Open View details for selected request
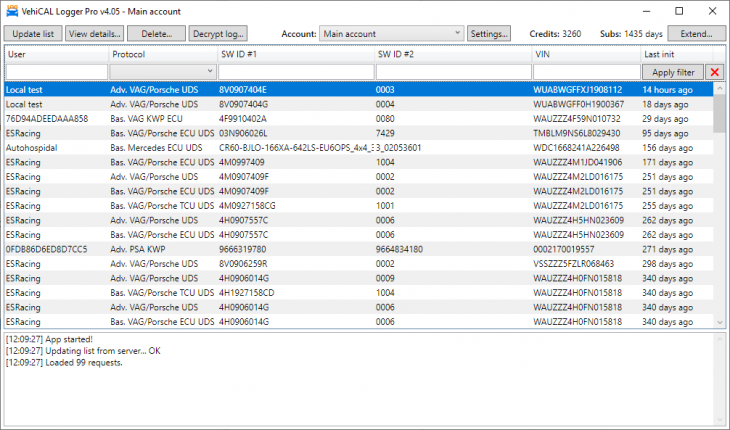 96,33
